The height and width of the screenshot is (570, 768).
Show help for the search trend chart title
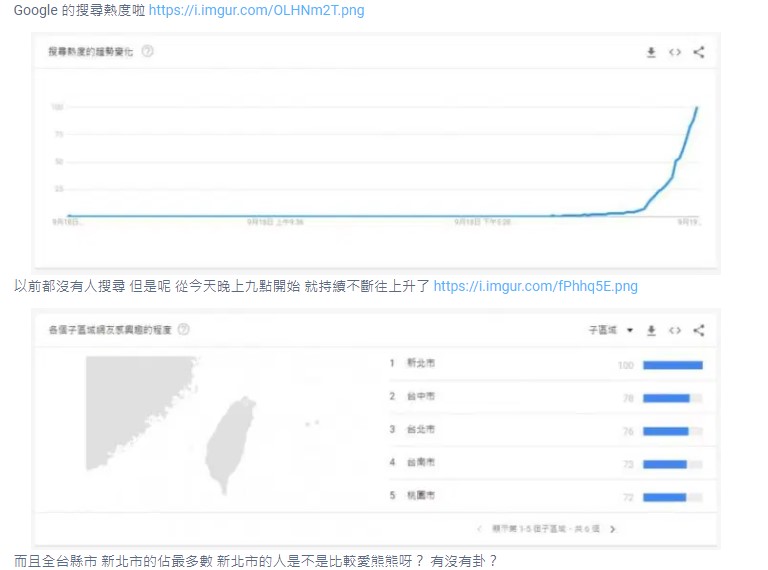coord(147,51)
